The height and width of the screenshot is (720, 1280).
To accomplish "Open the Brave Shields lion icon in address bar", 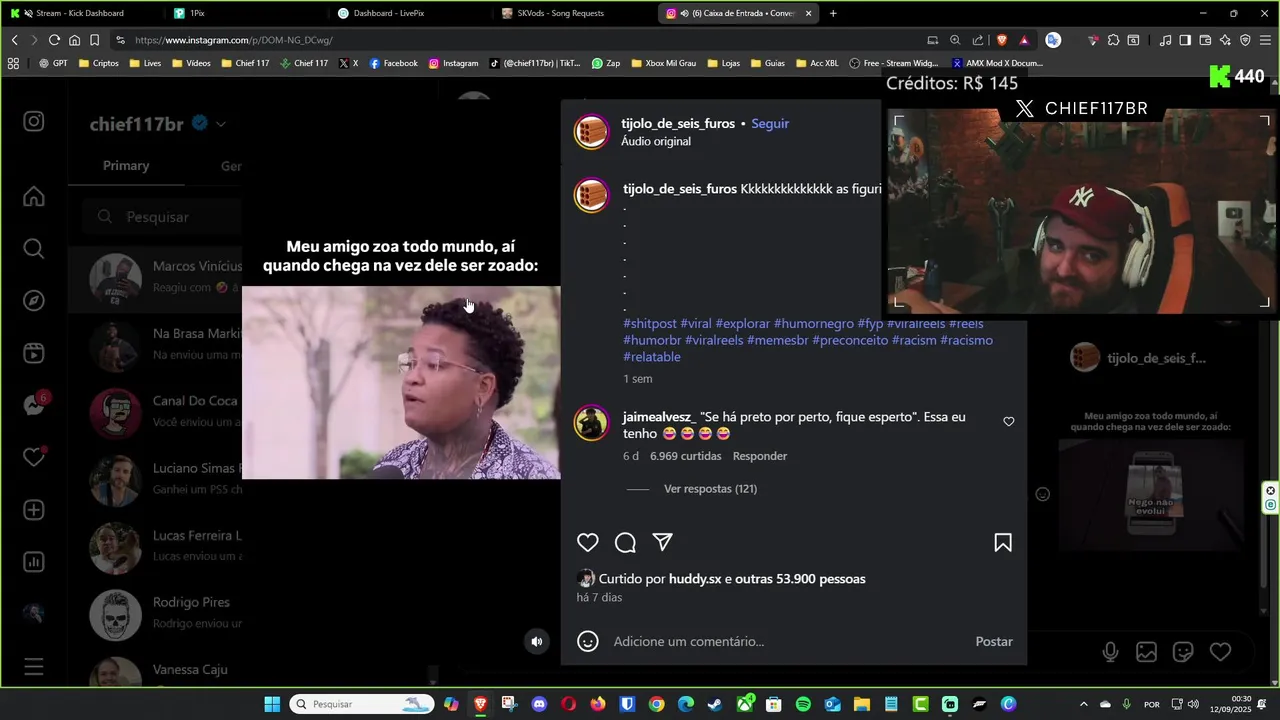I will (x=1001, y=40).
